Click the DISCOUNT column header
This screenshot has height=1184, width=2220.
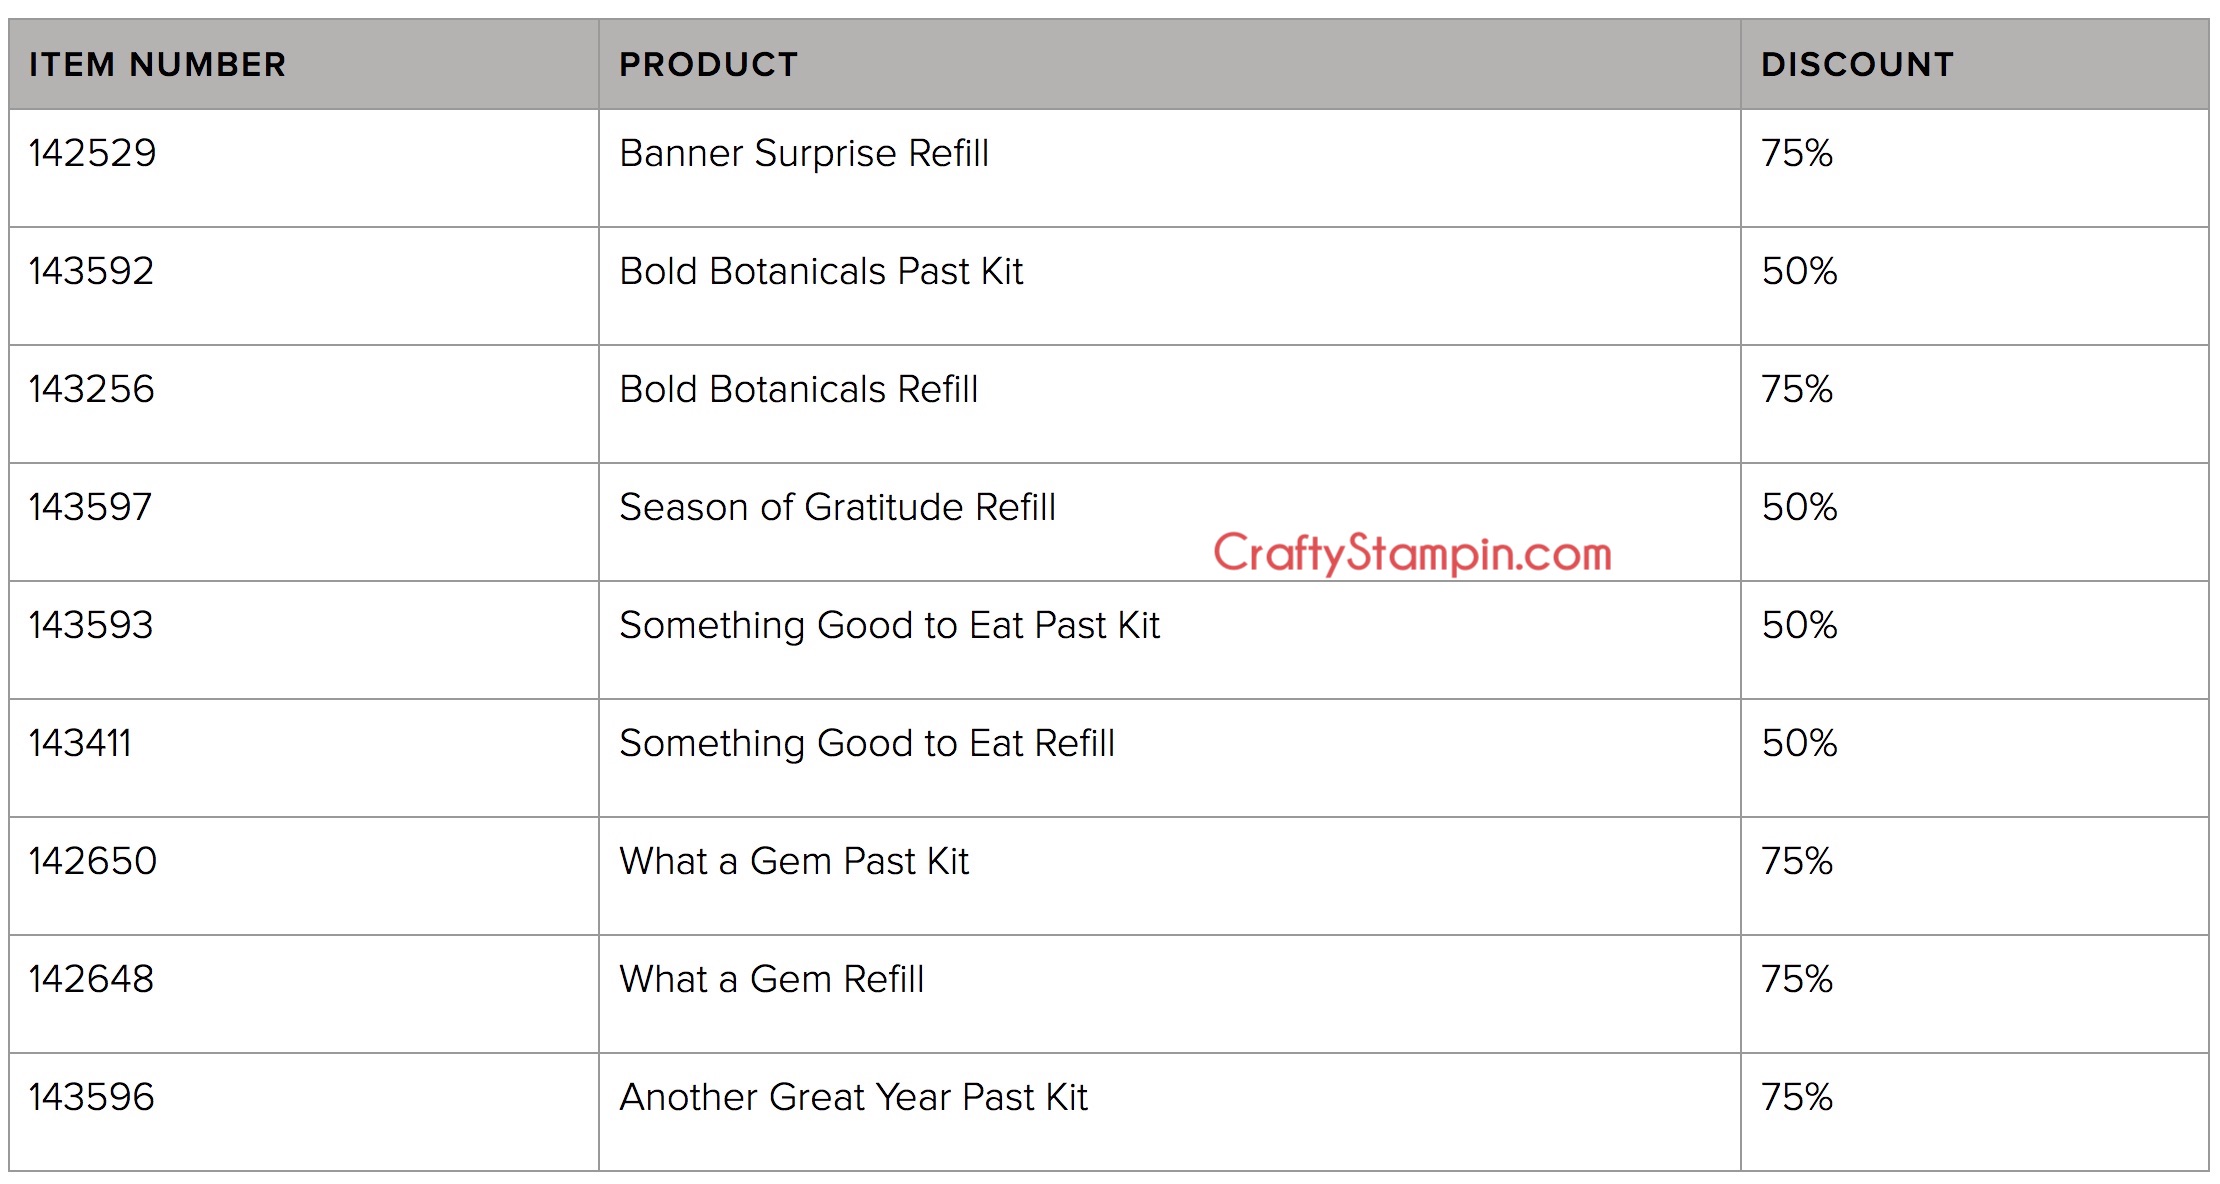[x=1857, y=65]
